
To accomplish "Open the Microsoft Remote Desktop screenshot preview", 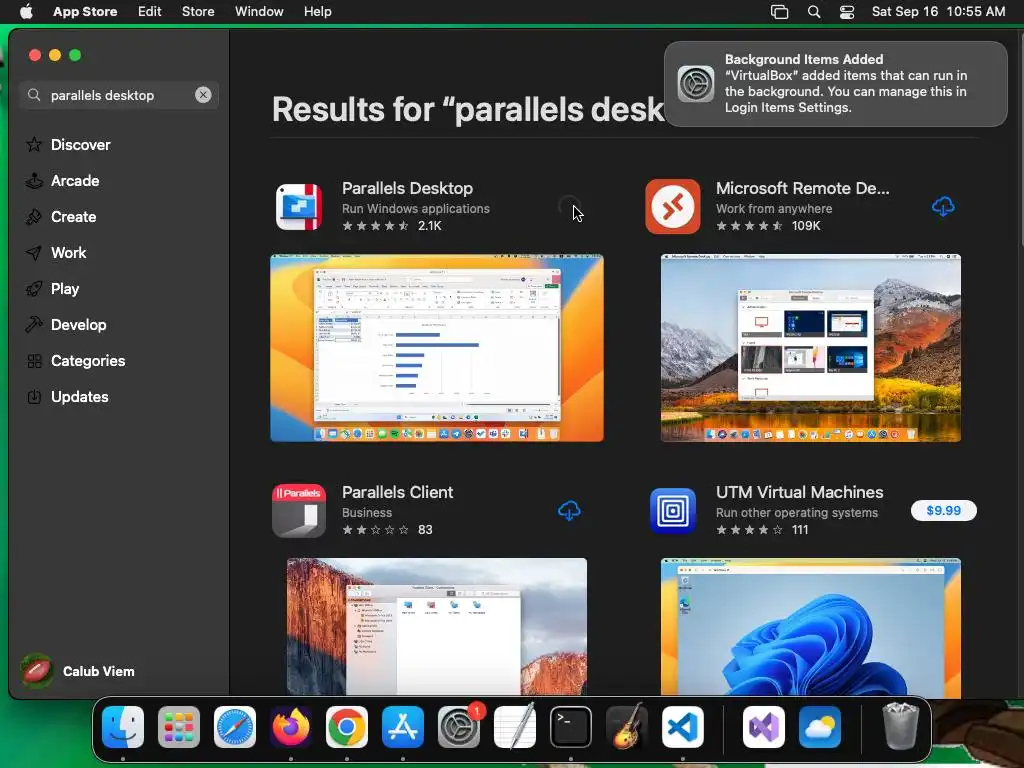I will (810, 348).
